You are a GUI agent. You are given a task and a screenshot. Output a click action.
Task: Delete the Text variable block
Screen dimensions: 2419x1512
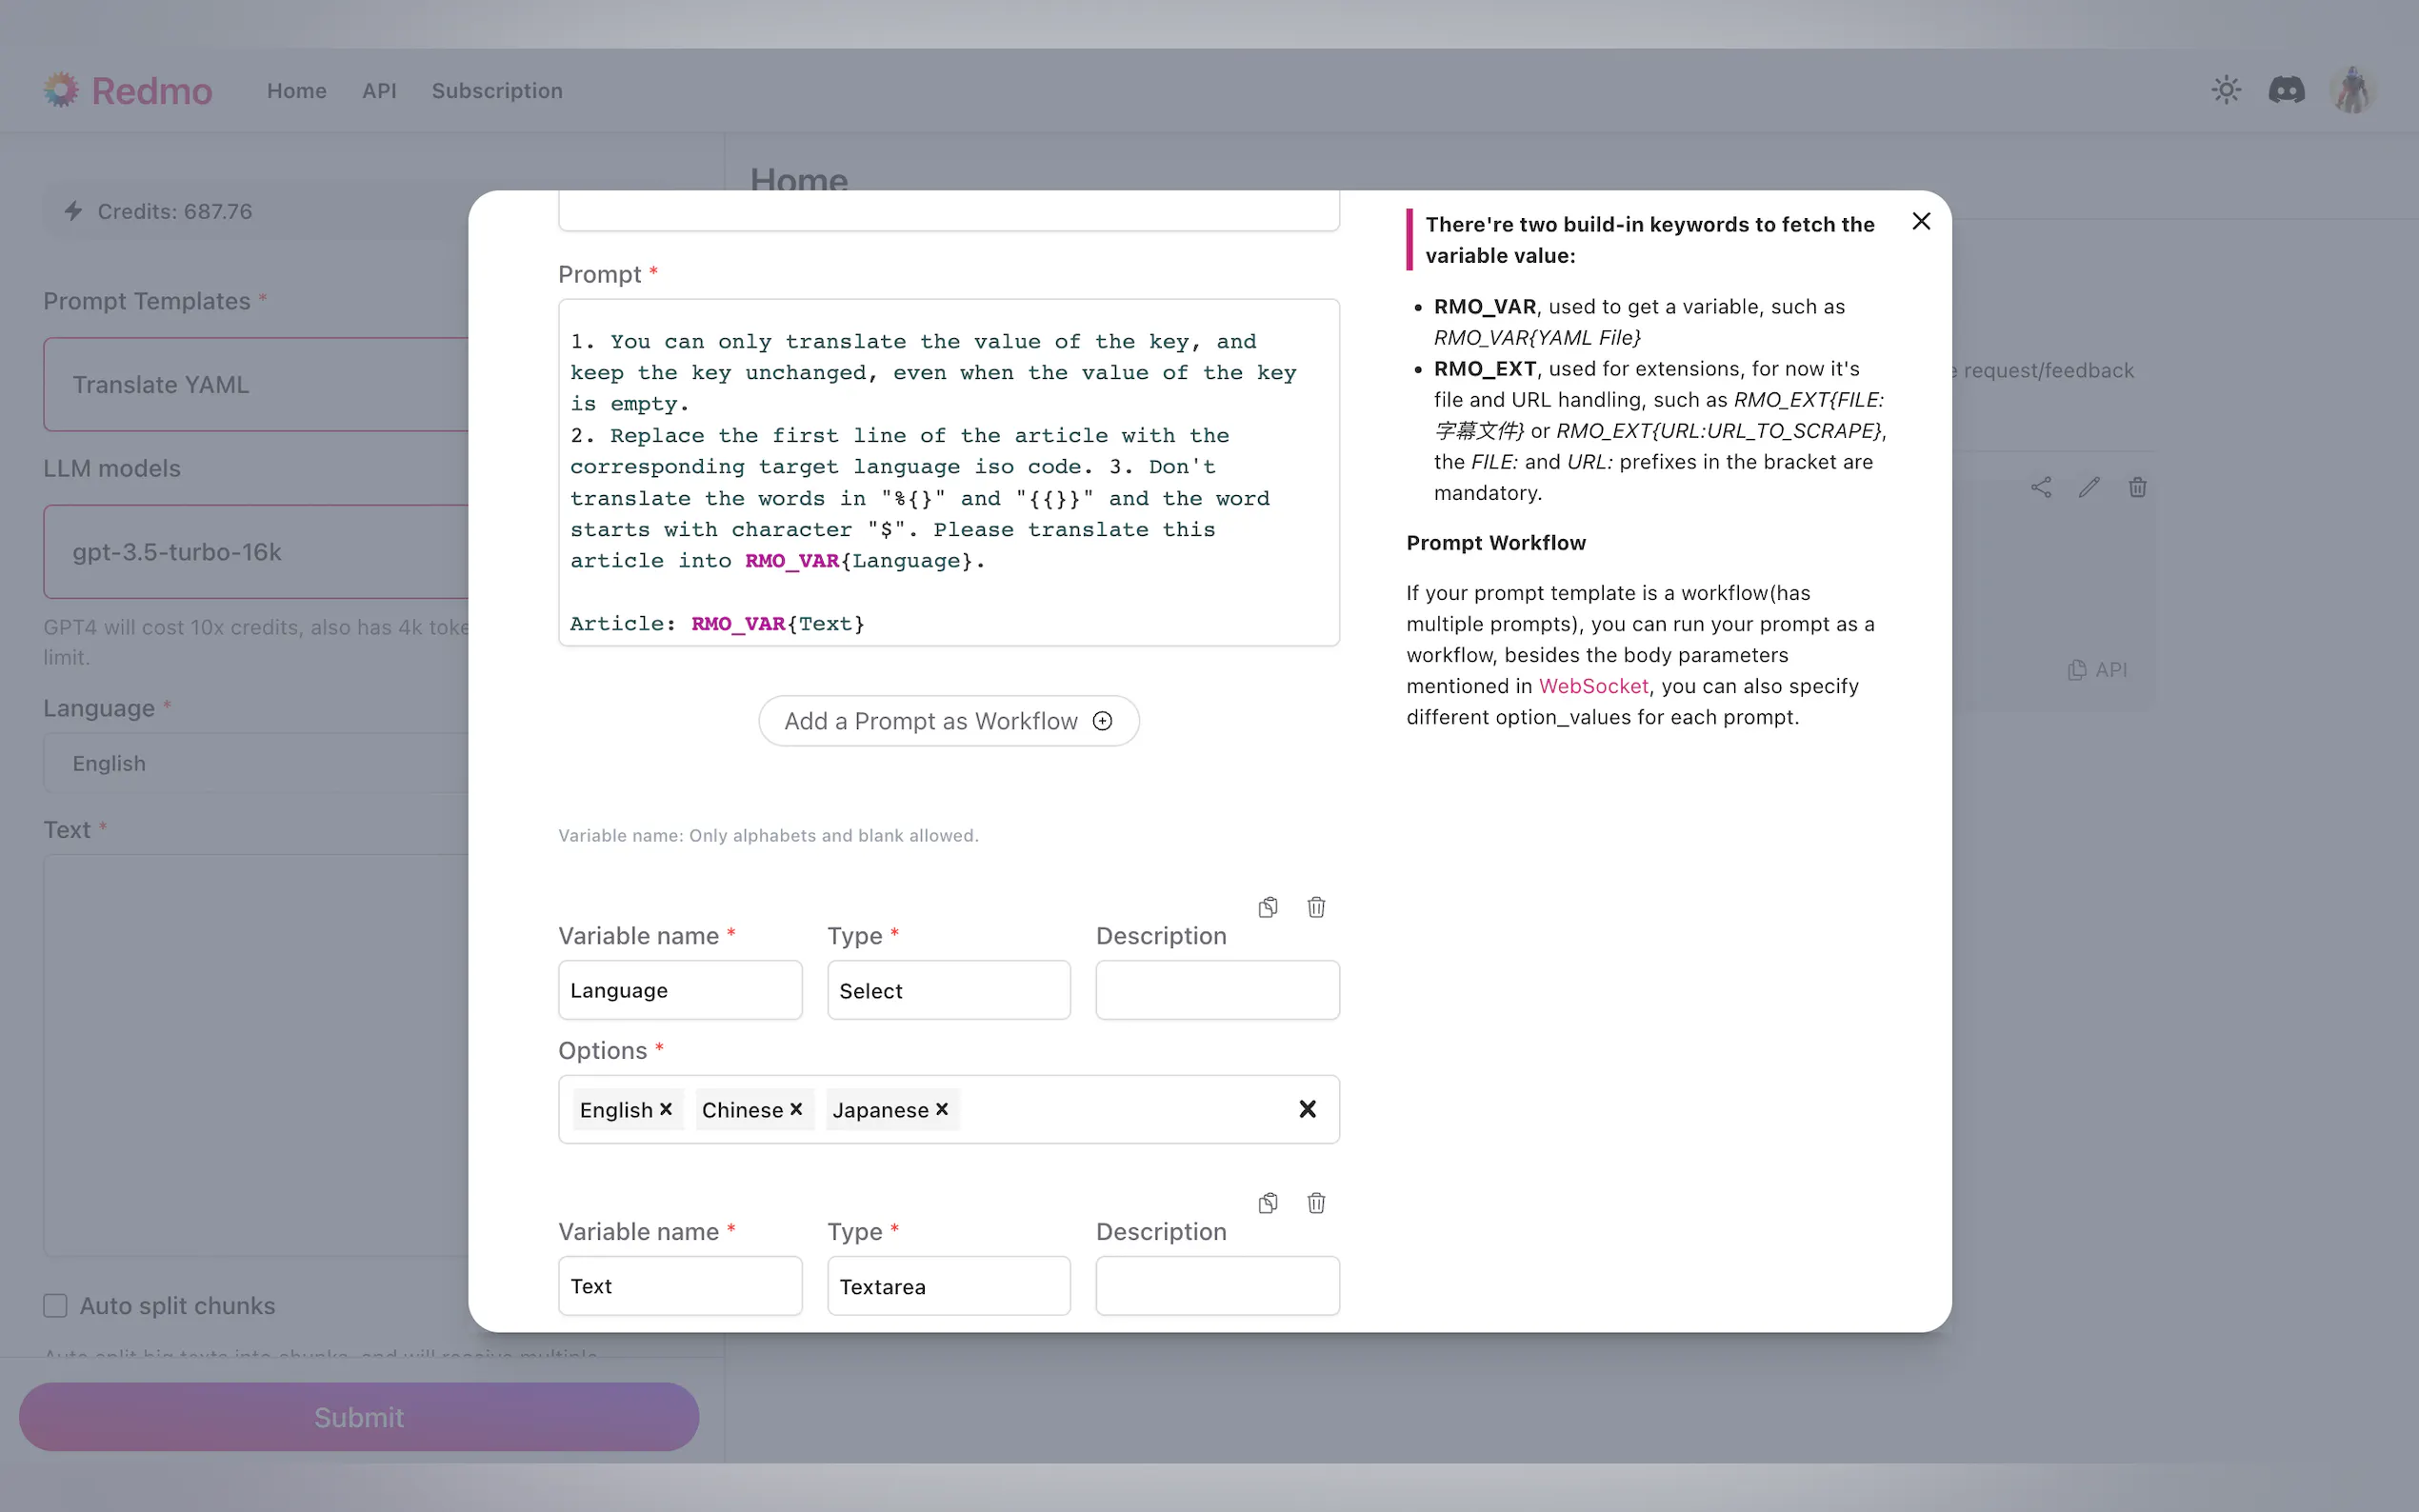(x=1316, y=1203)
